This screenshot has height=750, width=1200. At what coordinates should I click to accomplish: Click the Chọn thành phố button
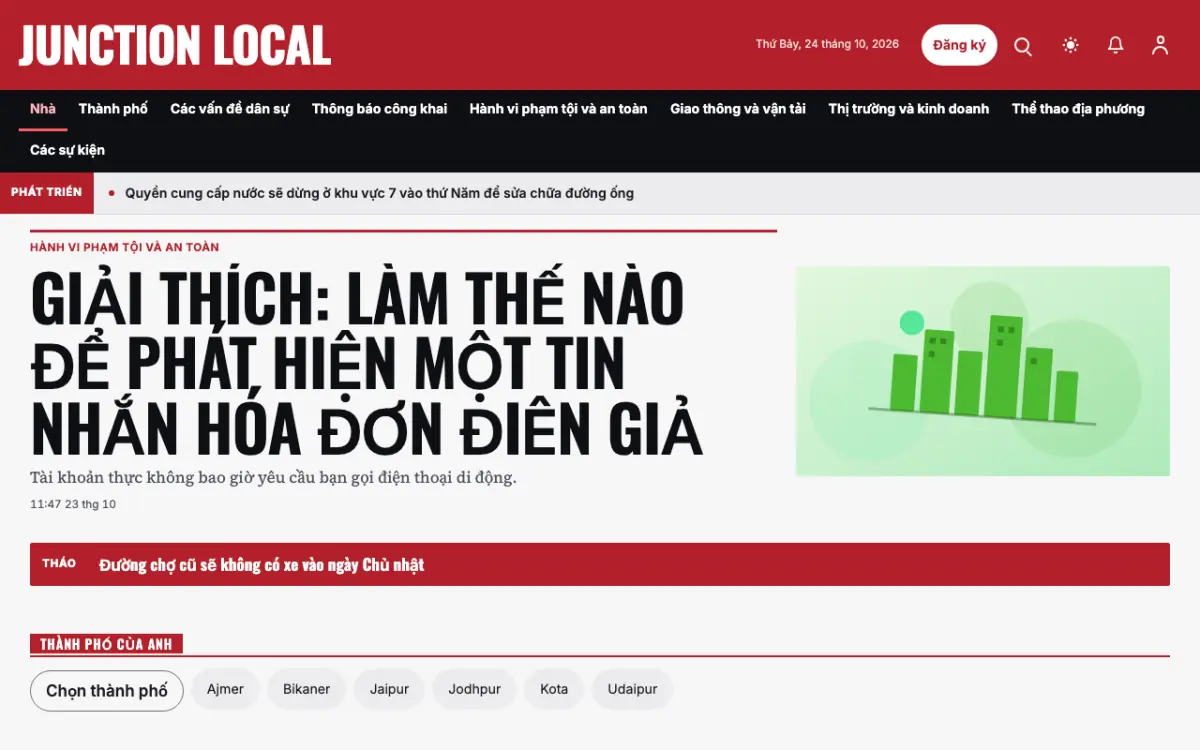(x=107, y=691)
